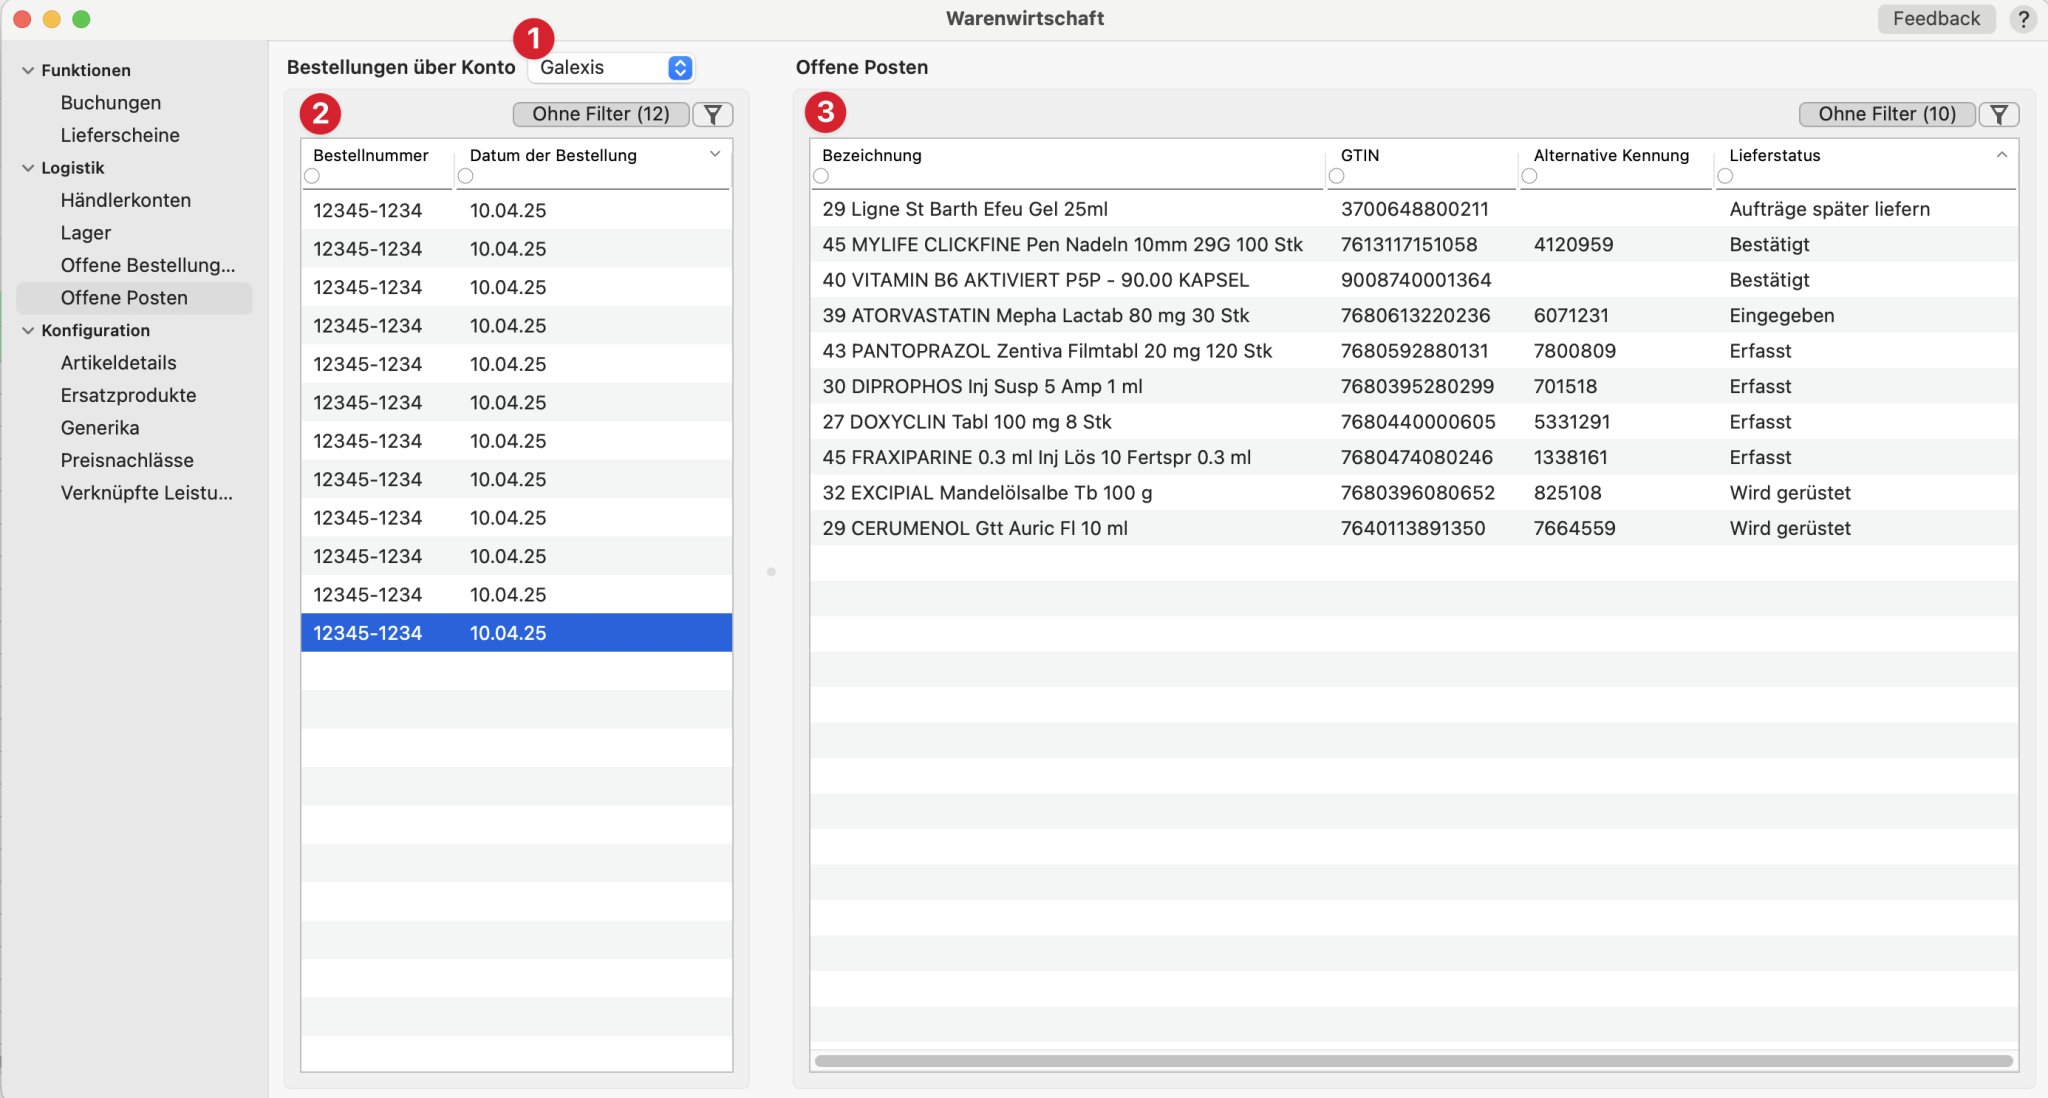This screenshot has width=2048, height=1098.
Task: Click alternative Kennung 6071231
Action: [1571, 315]
